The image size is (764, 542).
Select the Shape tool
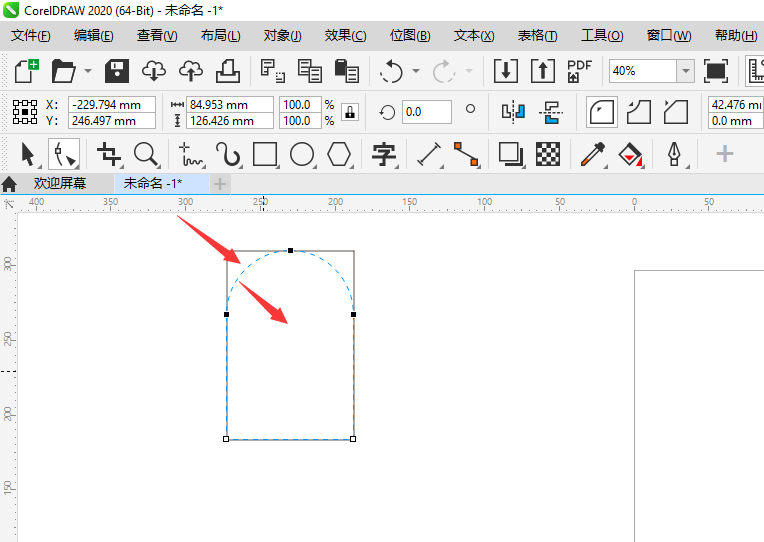[64, 155]
